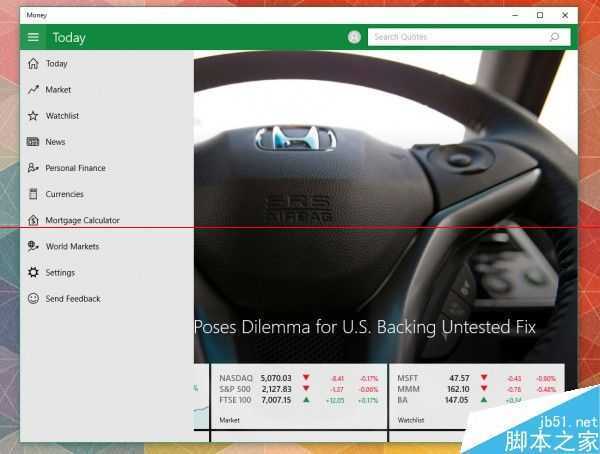Click the Mortgage Calculator house icon
The height and width of the screenshot is (454, 600).
[x=33, y=220]
